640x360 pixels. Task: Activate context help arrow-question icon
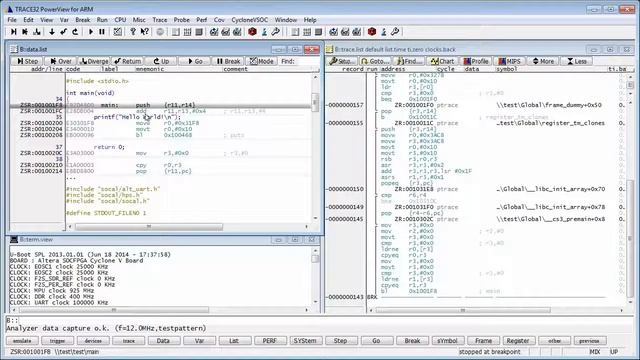tap(144, 32)
